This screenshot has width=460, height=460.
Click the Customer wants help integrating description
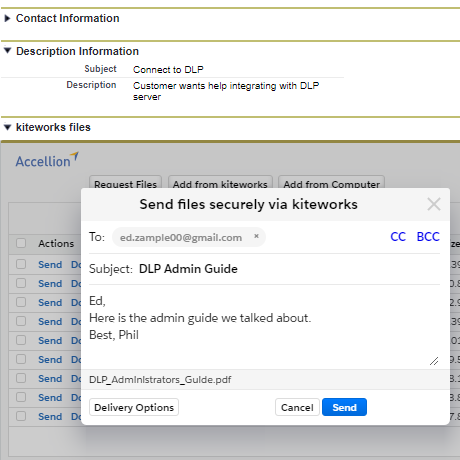226,91
